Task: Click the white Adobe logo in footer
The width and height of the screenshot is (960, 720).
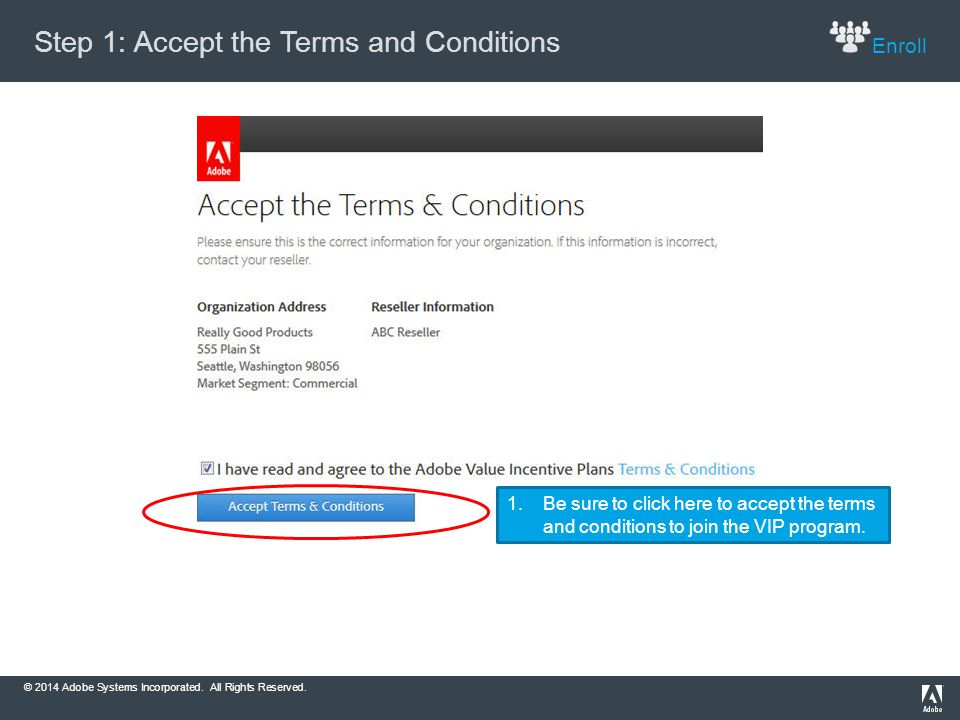Action: coord(932,699)
